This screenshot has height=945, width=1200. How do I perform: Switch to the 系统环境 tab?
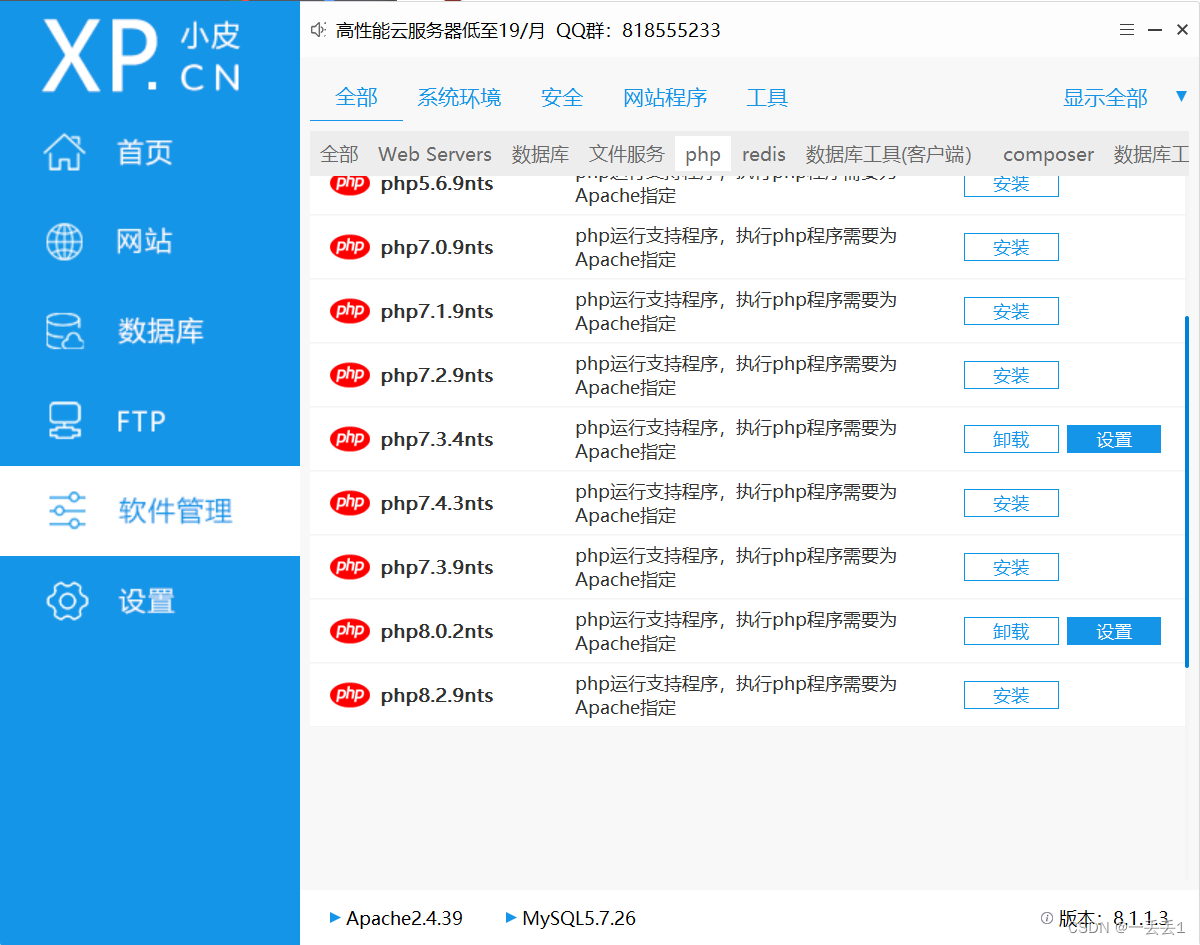[460, 97]
